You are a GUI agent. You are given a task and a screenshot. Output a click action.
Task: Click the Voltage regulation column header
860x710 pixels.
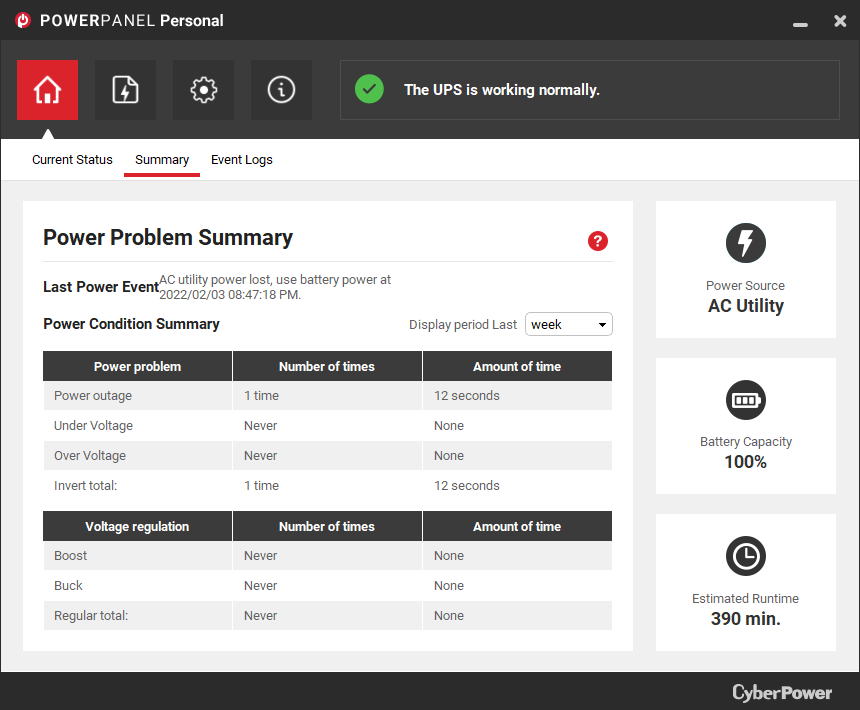[x=137, y=526]
